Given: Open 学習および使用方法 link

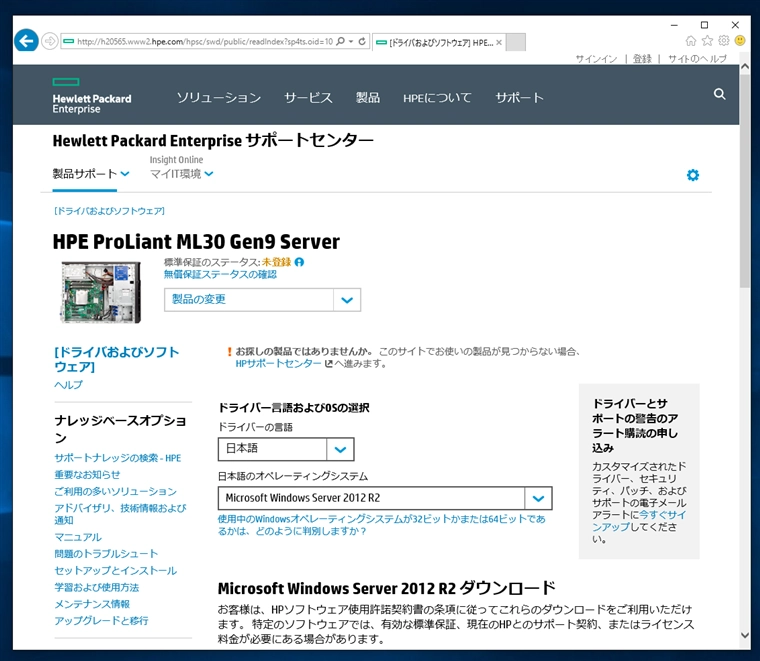Looking at the screenshot, I should pyautogui.click(x=96, y=587).
